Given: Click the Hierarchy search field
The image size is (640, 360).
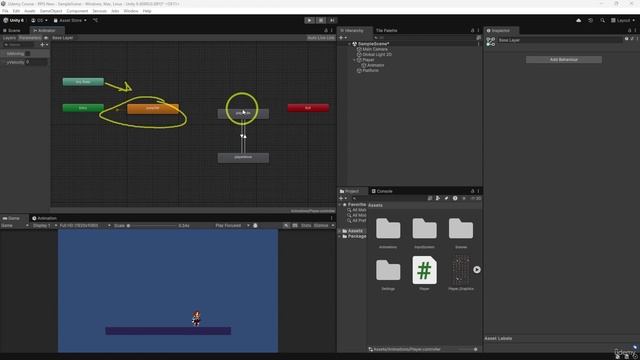Looking at the screenshot, I should click(424, 38).
